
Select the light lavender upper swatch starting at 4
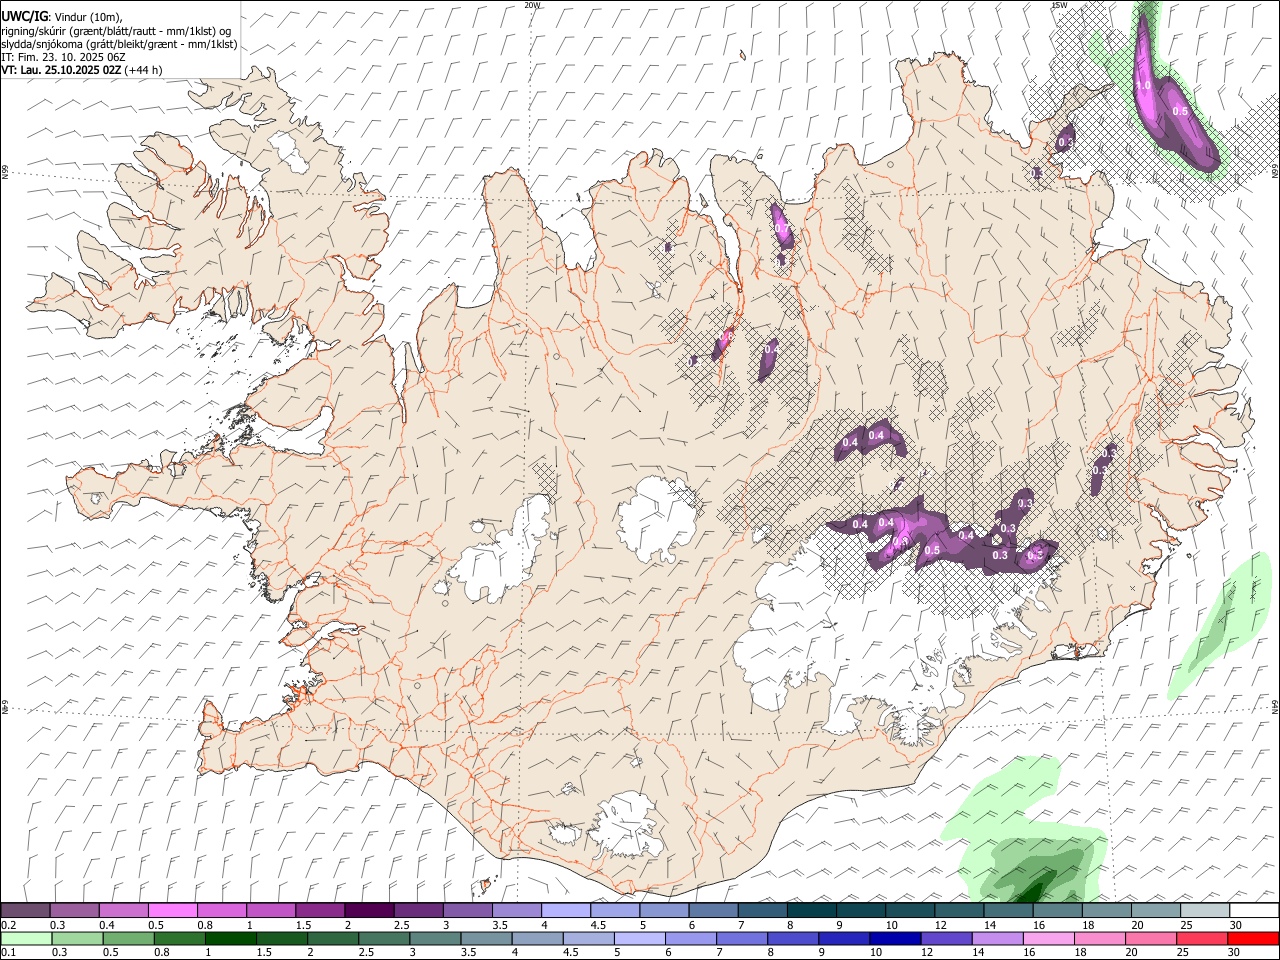[565, 910]
